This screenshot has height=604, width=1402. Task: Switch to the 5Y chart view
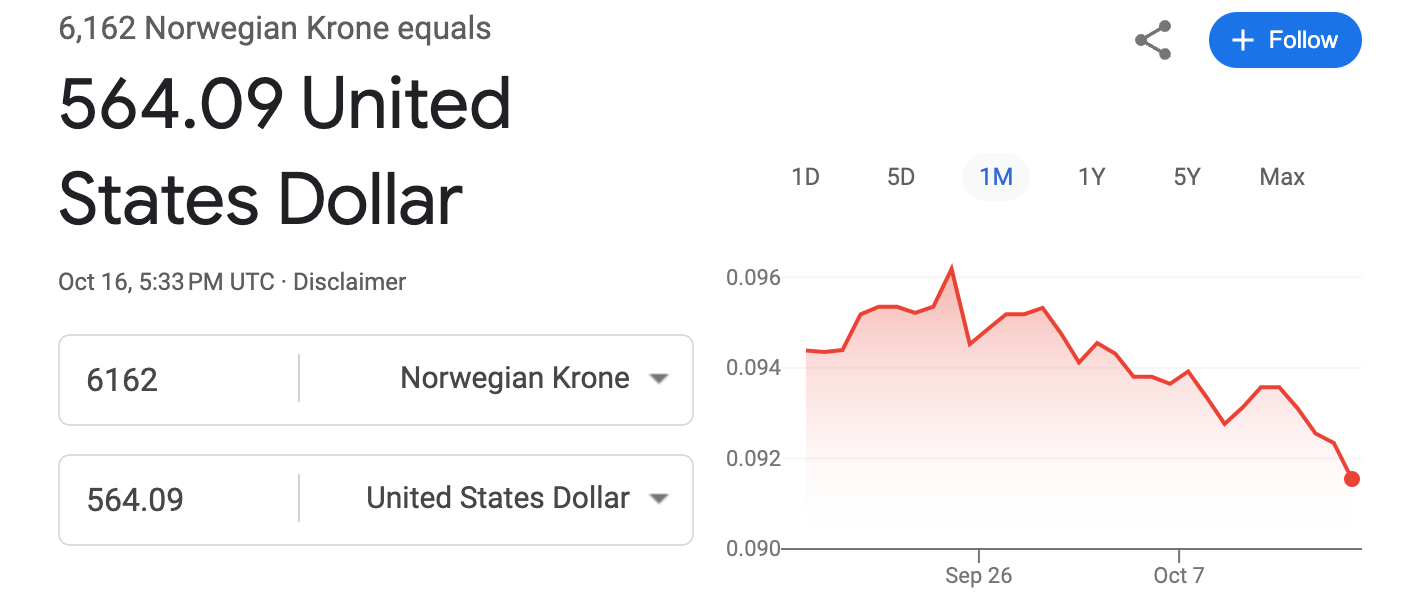(x=1187, y=177)
